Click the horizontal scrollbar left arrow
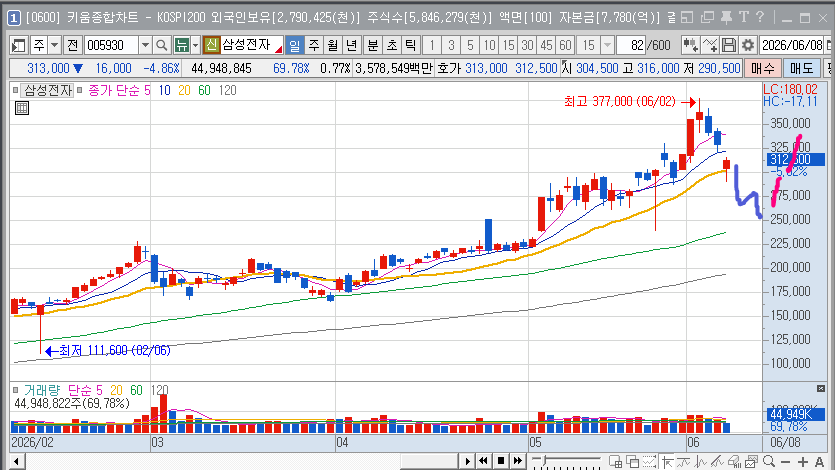The image size is (835, 470). coord(17,461)
